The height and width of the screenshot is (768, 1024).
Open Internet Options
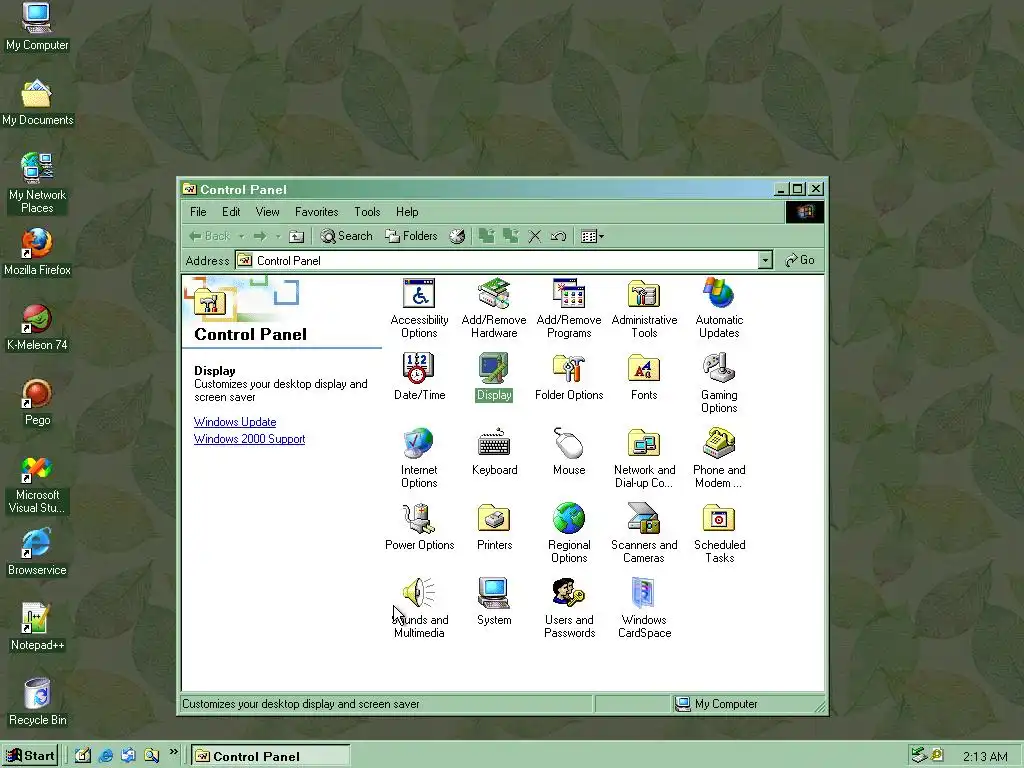(419, 458)
